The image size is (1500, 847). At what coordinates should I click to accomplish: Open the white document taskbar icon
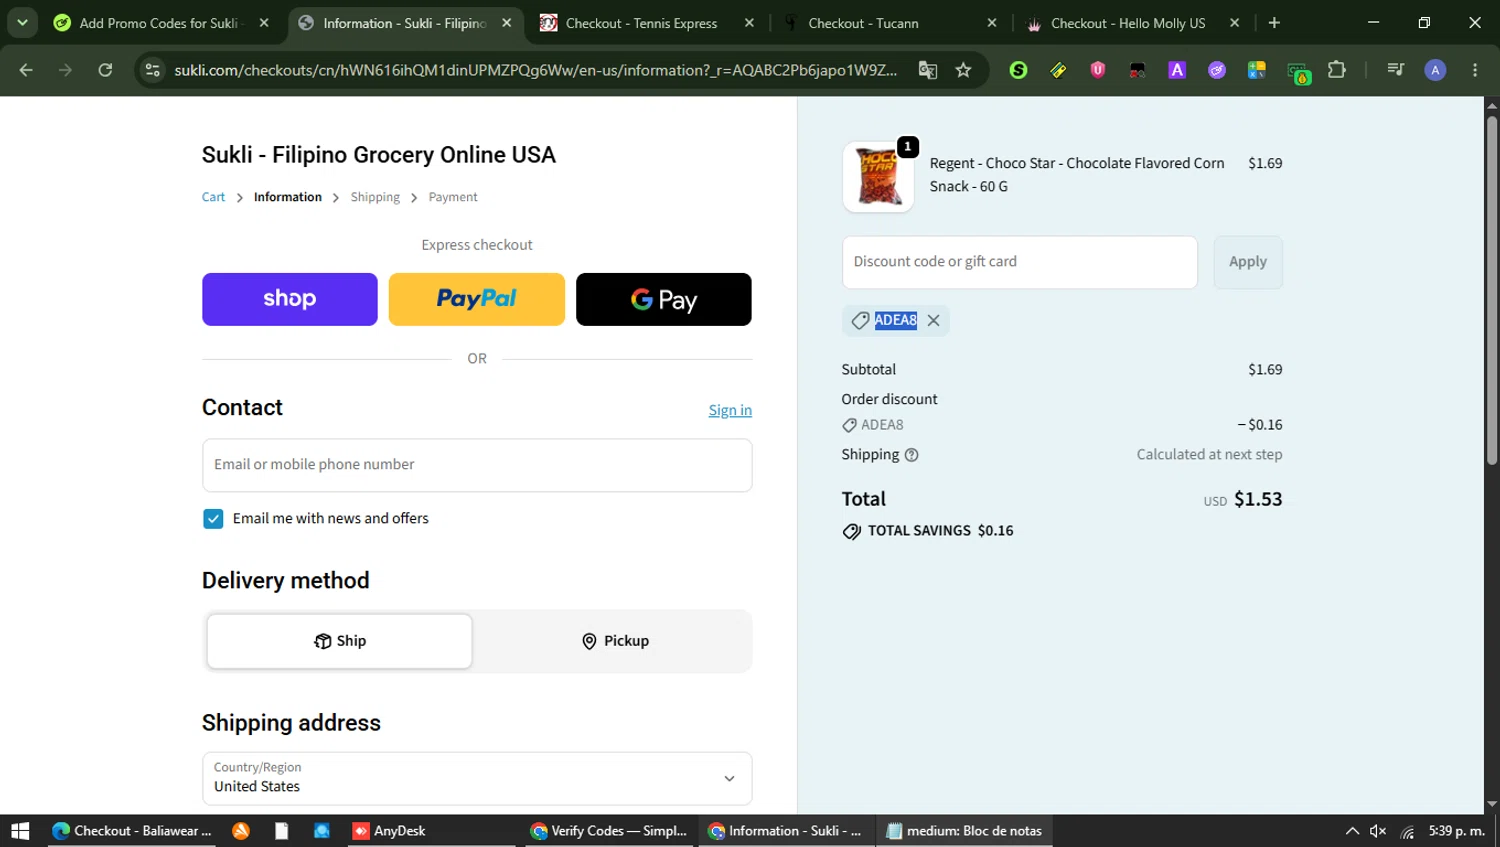(282, 831)
